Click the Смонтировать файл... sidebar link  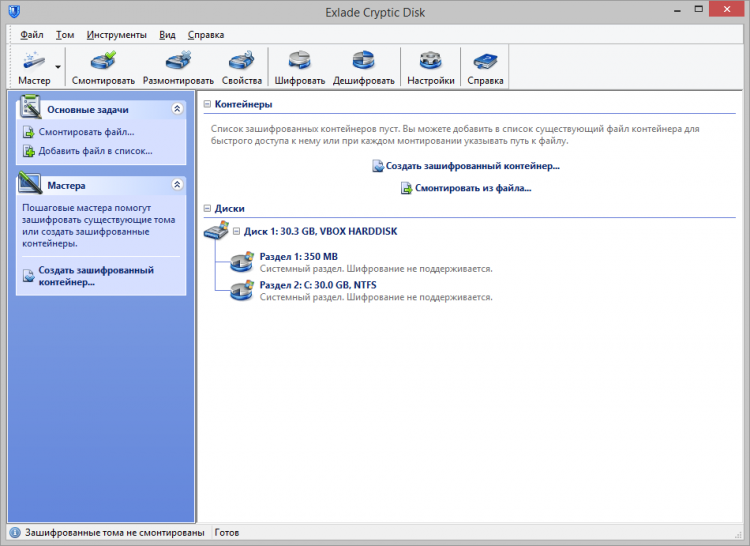(x=87, y=131)
